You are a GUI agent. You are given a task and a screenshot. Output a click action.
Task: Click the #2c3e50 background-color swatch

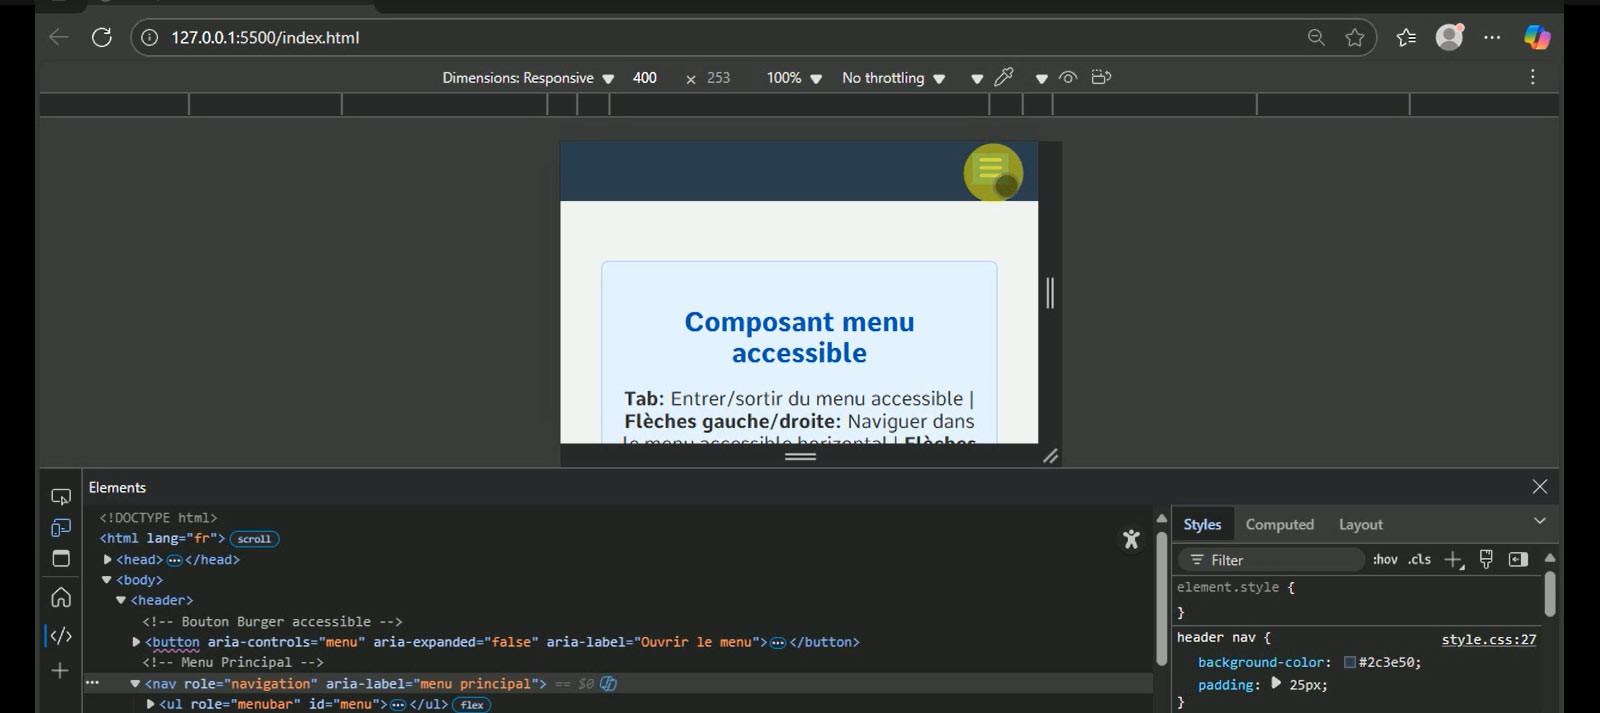(x=1350, y=663)
